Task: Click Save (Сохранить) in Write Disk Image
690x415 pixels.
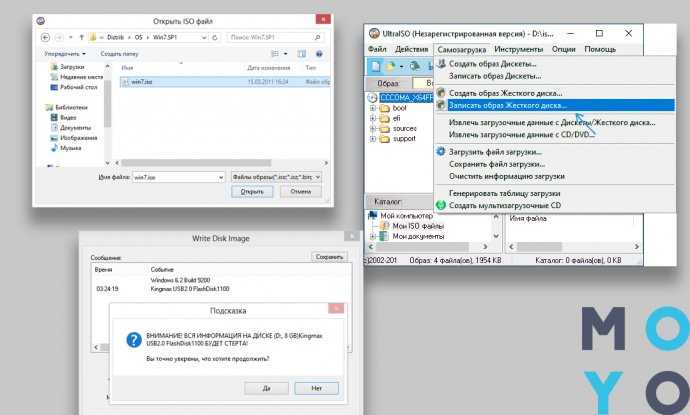Action: [x=329, y=257]
